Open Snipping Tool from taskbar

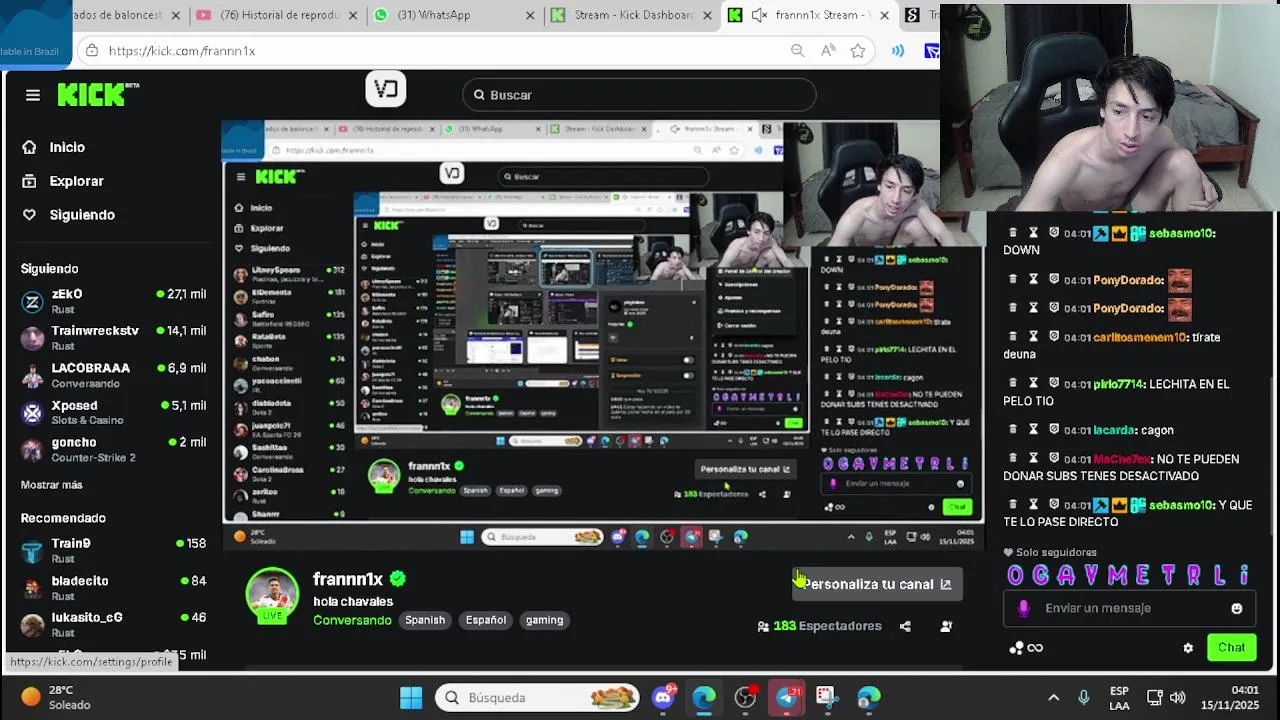click(826, 697)
